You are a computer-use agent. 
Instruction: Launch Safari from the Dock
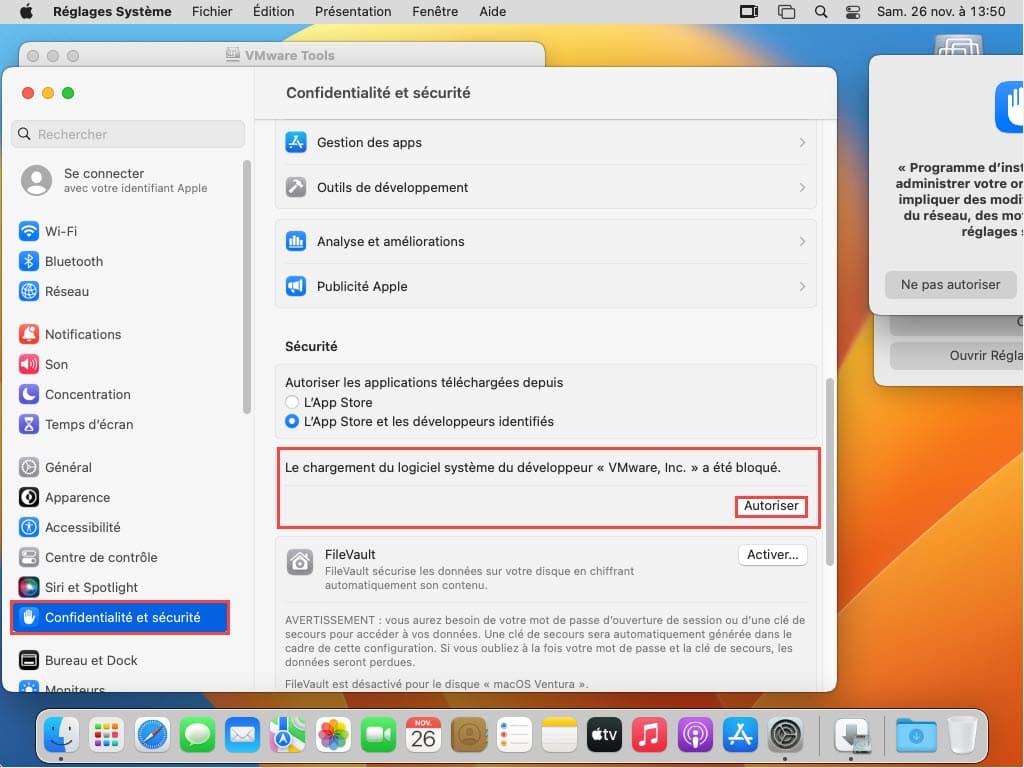click(152, 735)
